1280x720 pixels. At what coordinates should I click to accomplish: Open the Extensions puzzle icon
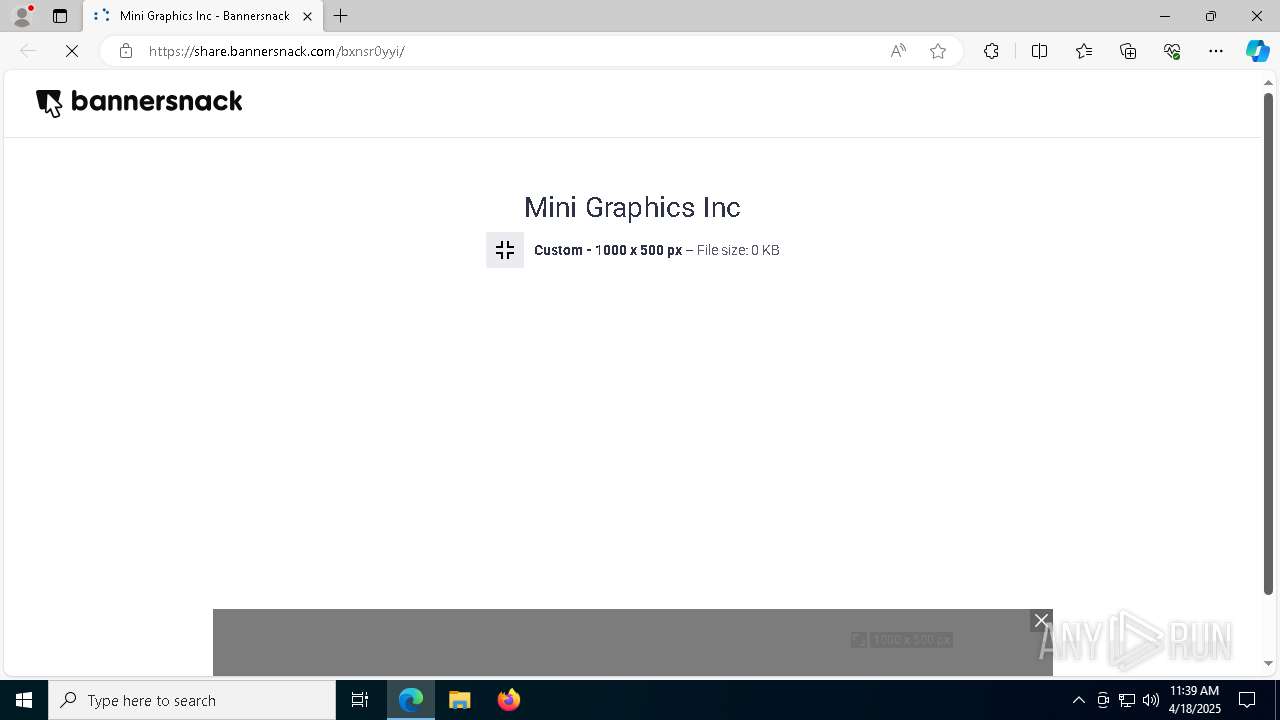coord(991,51)
